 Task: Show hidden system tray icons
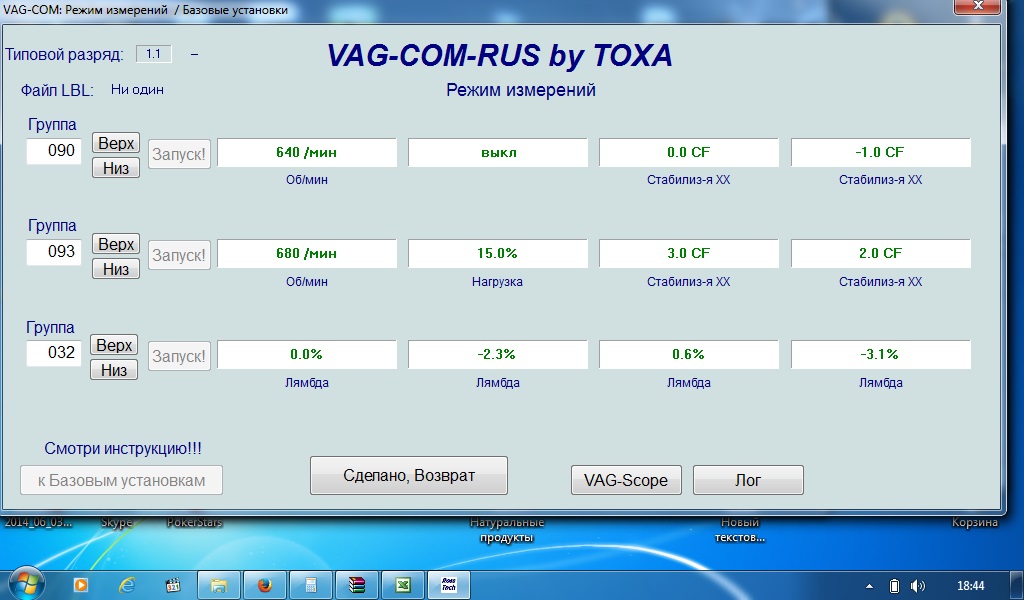pos(870,586)
